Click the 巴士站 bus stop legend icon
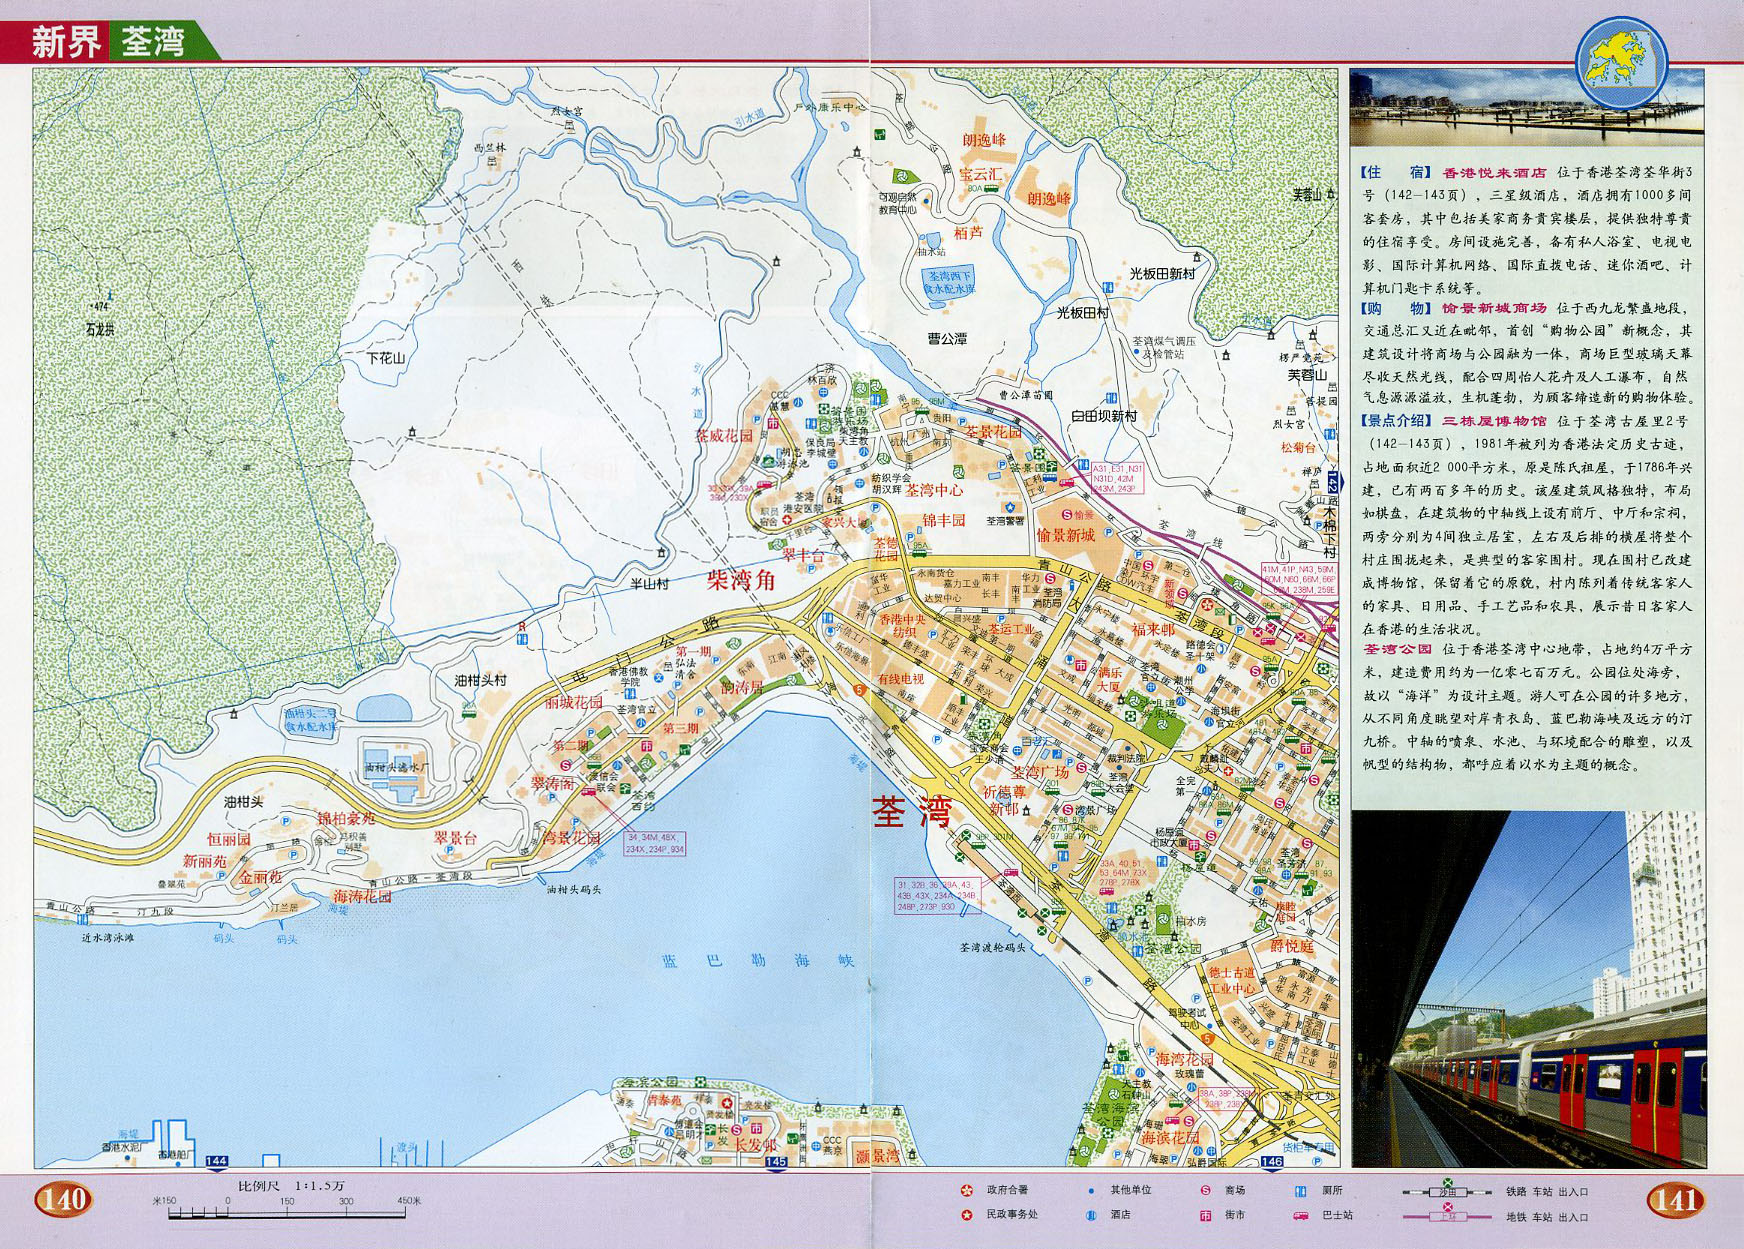 click(x=1301, y=1215)
